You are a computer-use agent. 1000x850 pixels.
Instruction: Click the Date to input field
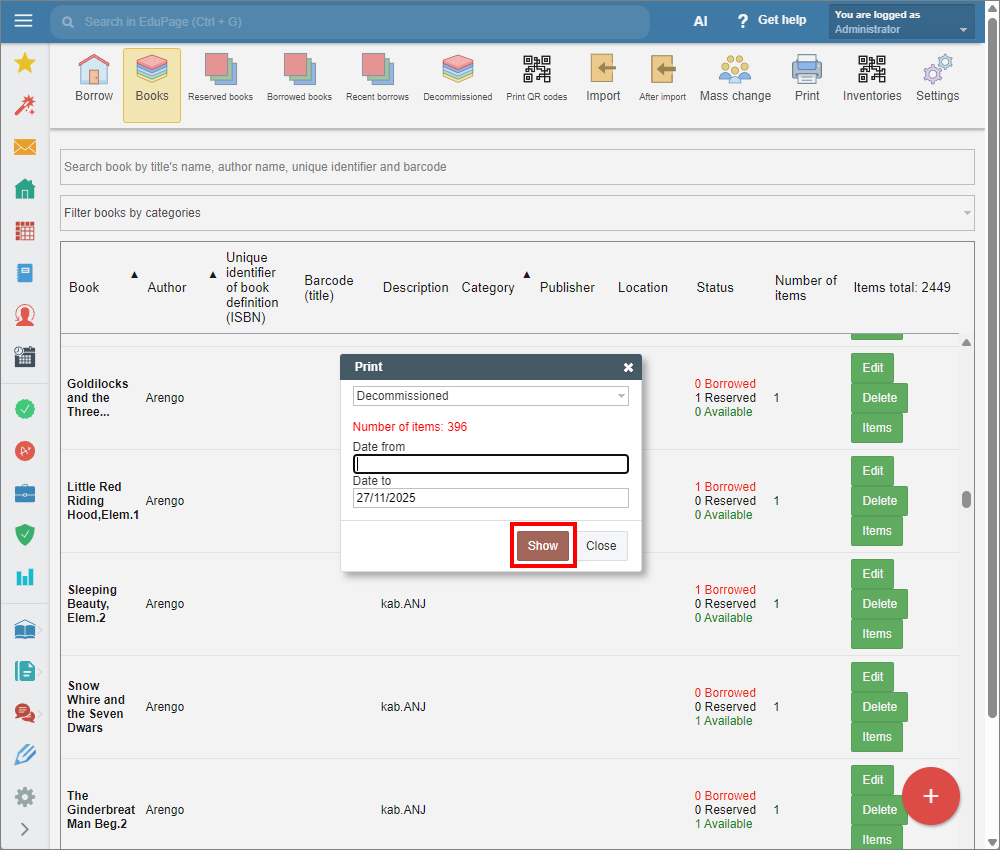(x=490, y=498)
